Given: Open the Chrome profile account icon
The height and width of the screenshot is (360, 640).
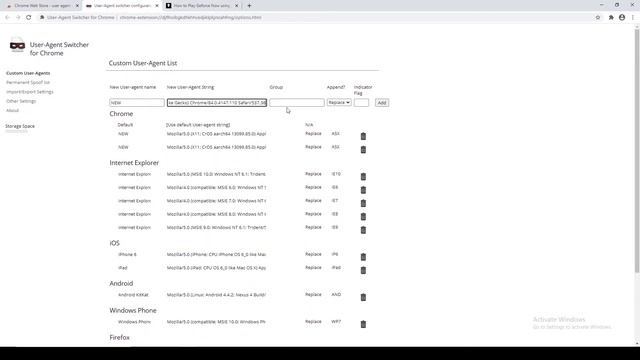Looking at the screenshot, I should click(622, 18).
